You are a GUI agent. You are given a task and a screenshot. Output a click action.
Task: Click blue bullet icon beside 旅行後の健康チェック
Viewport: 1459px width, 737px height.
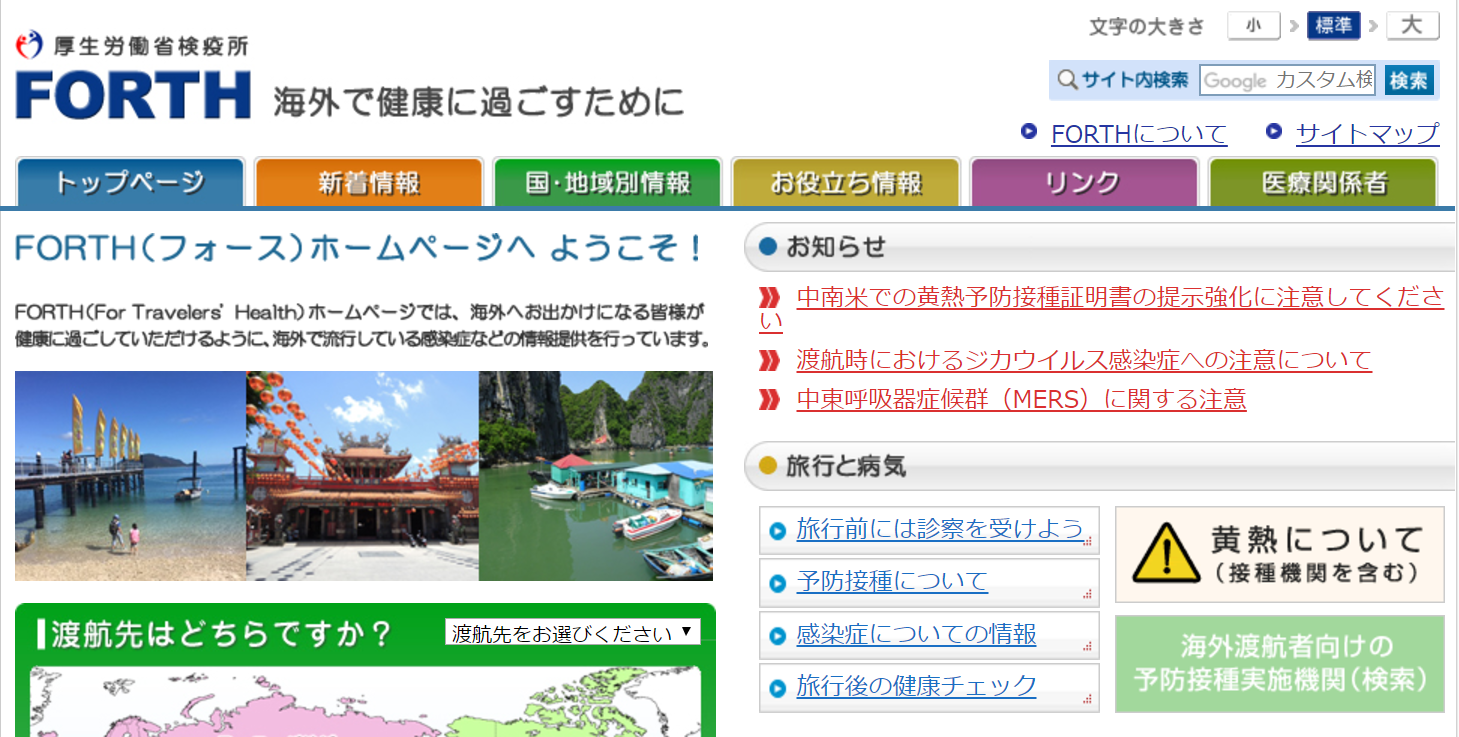click(x=777, y=688)
